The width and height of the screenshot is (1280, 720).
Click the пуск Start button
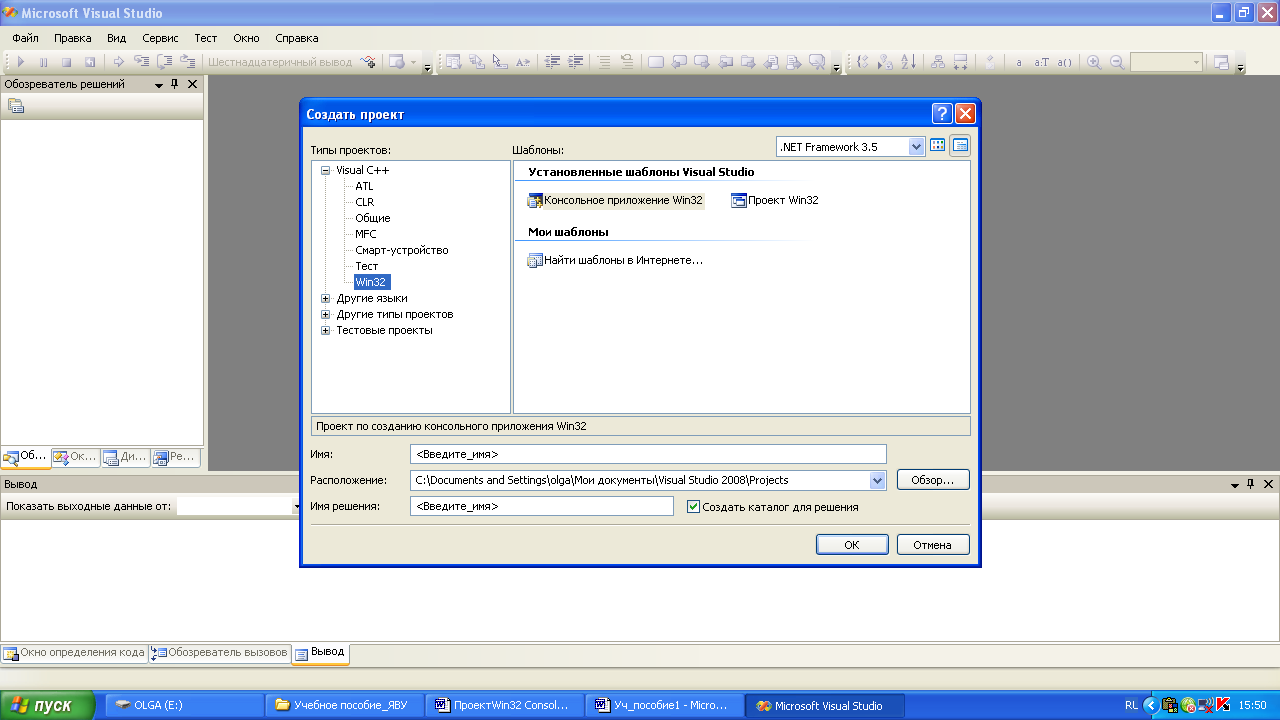pyautogui.click(x=47, y=705)
